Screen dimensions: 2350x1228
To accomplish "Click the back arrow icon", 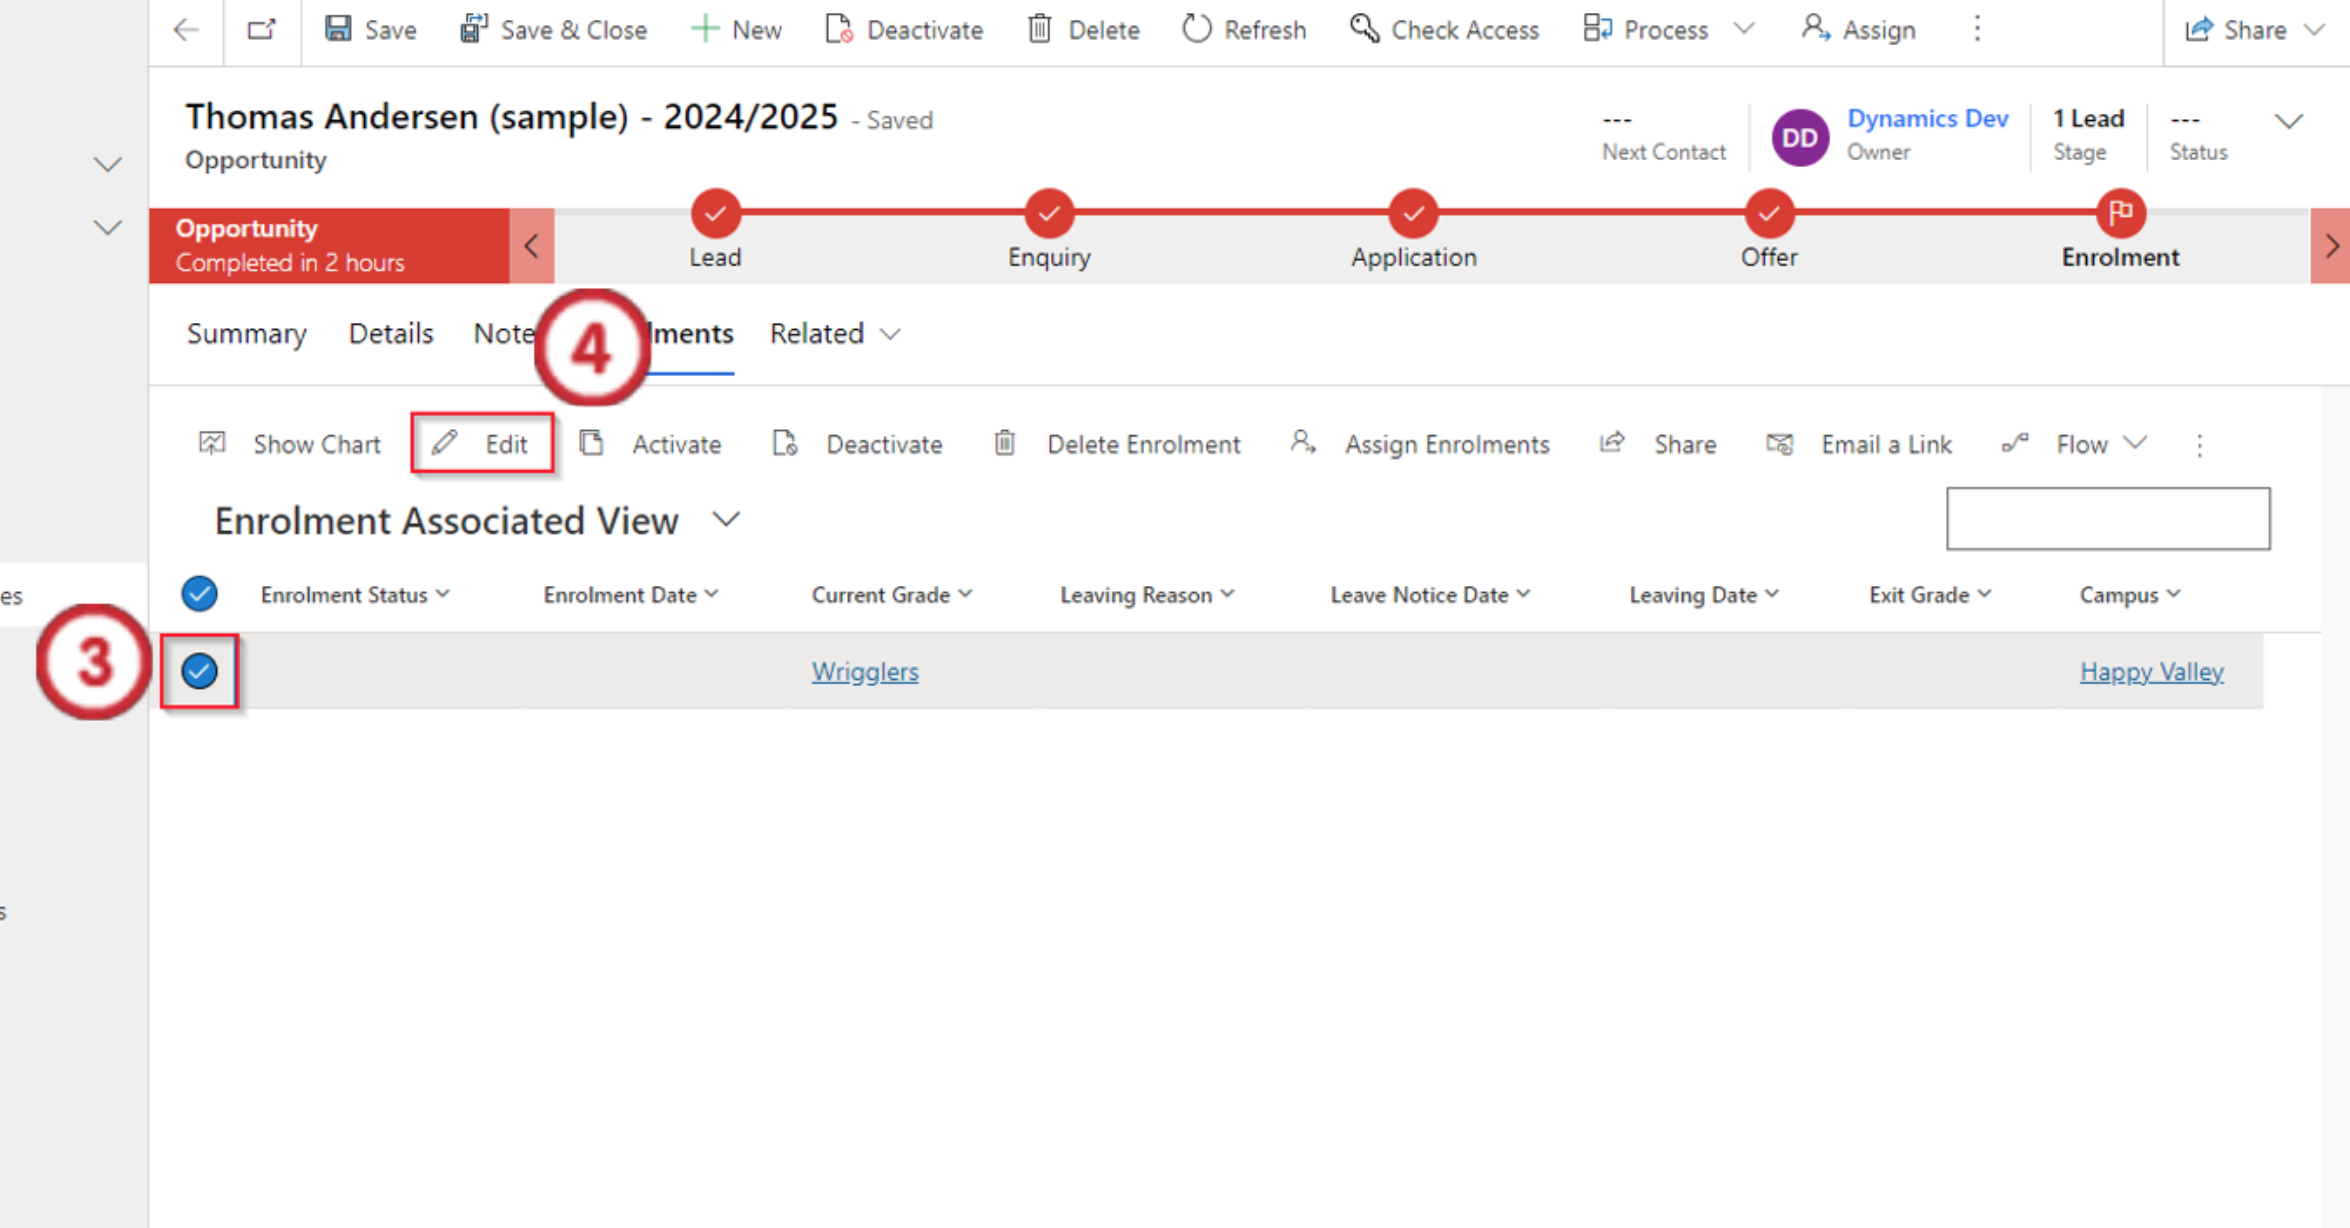I will click(186, 29).
